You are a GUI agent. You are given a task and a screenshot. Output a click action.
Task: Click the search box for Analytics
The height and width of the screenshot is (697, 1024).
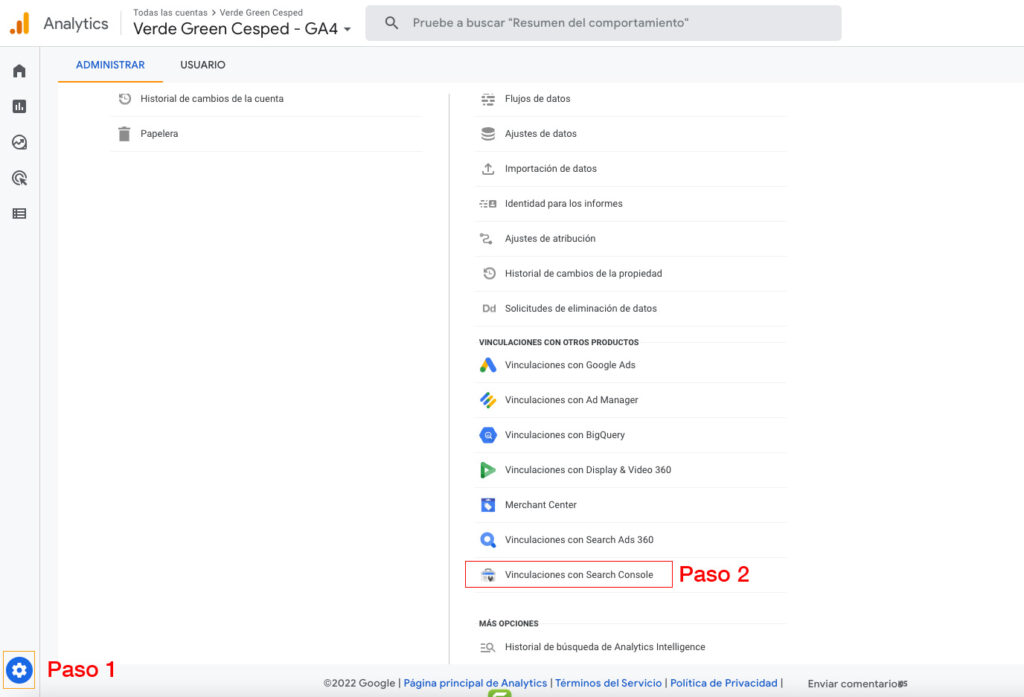602,23
